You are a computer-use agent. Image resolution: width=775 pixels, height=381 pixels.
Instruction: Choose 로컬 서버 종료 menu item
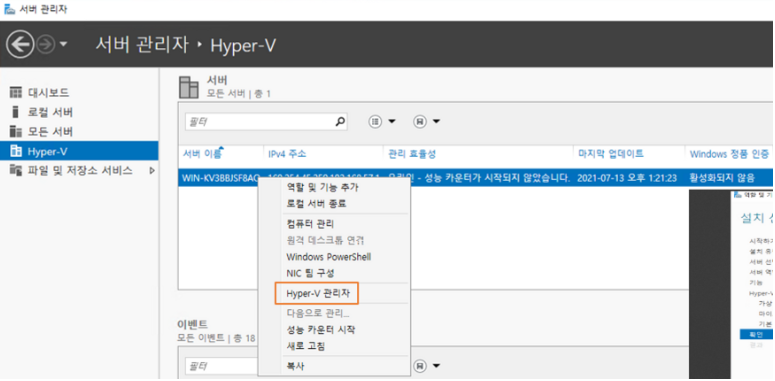(x=316, y=203)
